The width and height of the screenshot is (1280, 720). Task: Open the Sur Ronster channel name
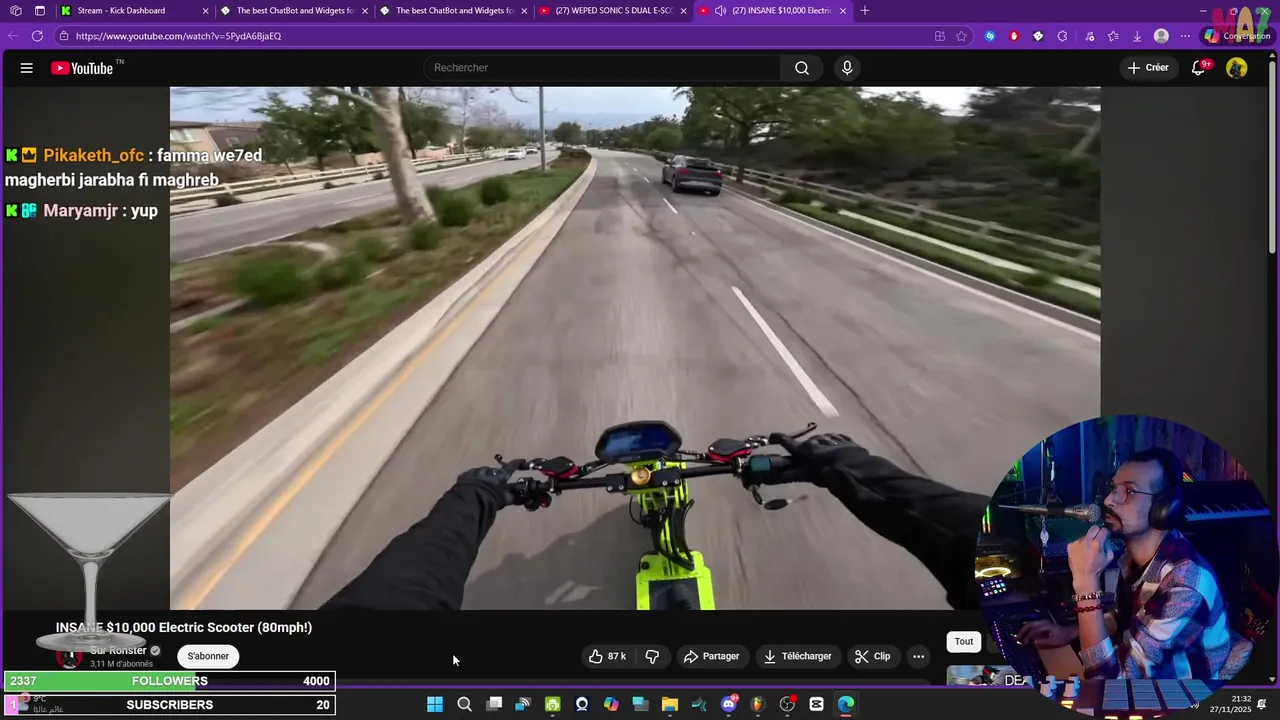click(118, 650)
